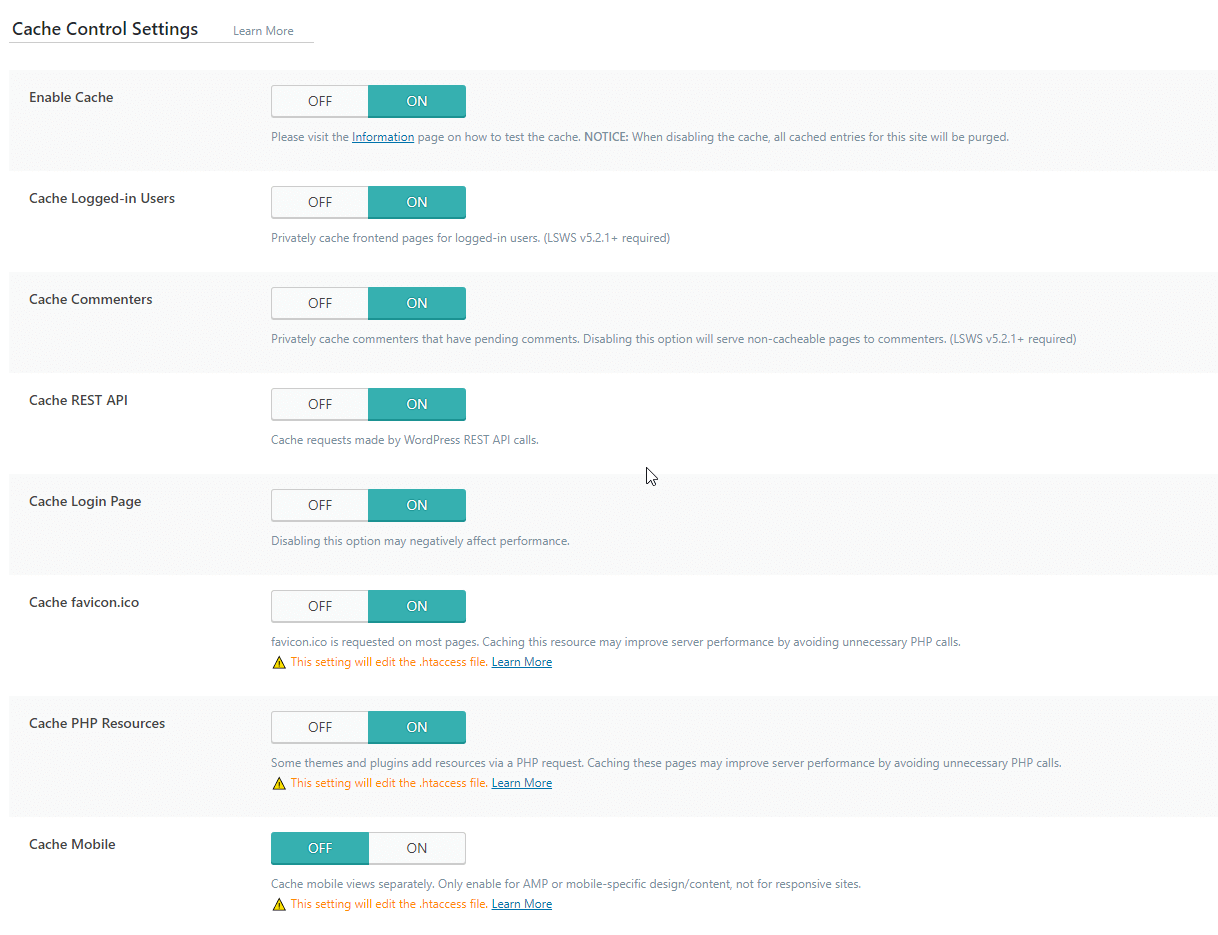The image size is (1218, 935).
Task: Select ON for Cache Logged-in Users
Action: tap(417, 202)
